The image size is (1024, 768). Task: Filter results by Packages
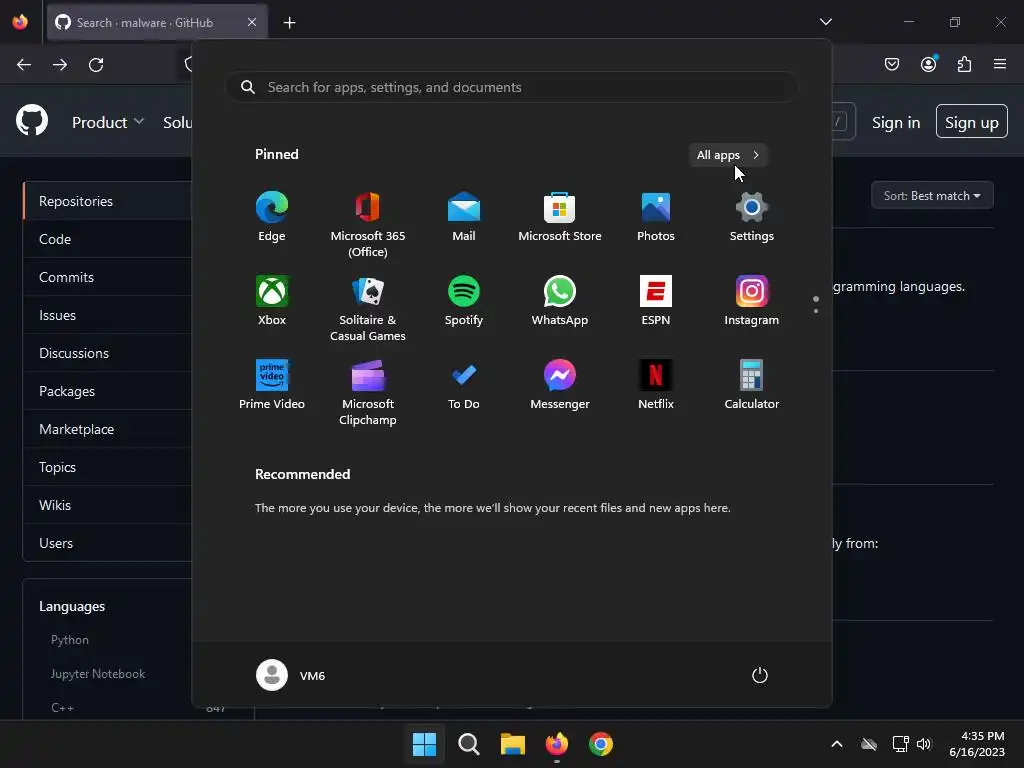pyautogui.click(x=108, y=391)
